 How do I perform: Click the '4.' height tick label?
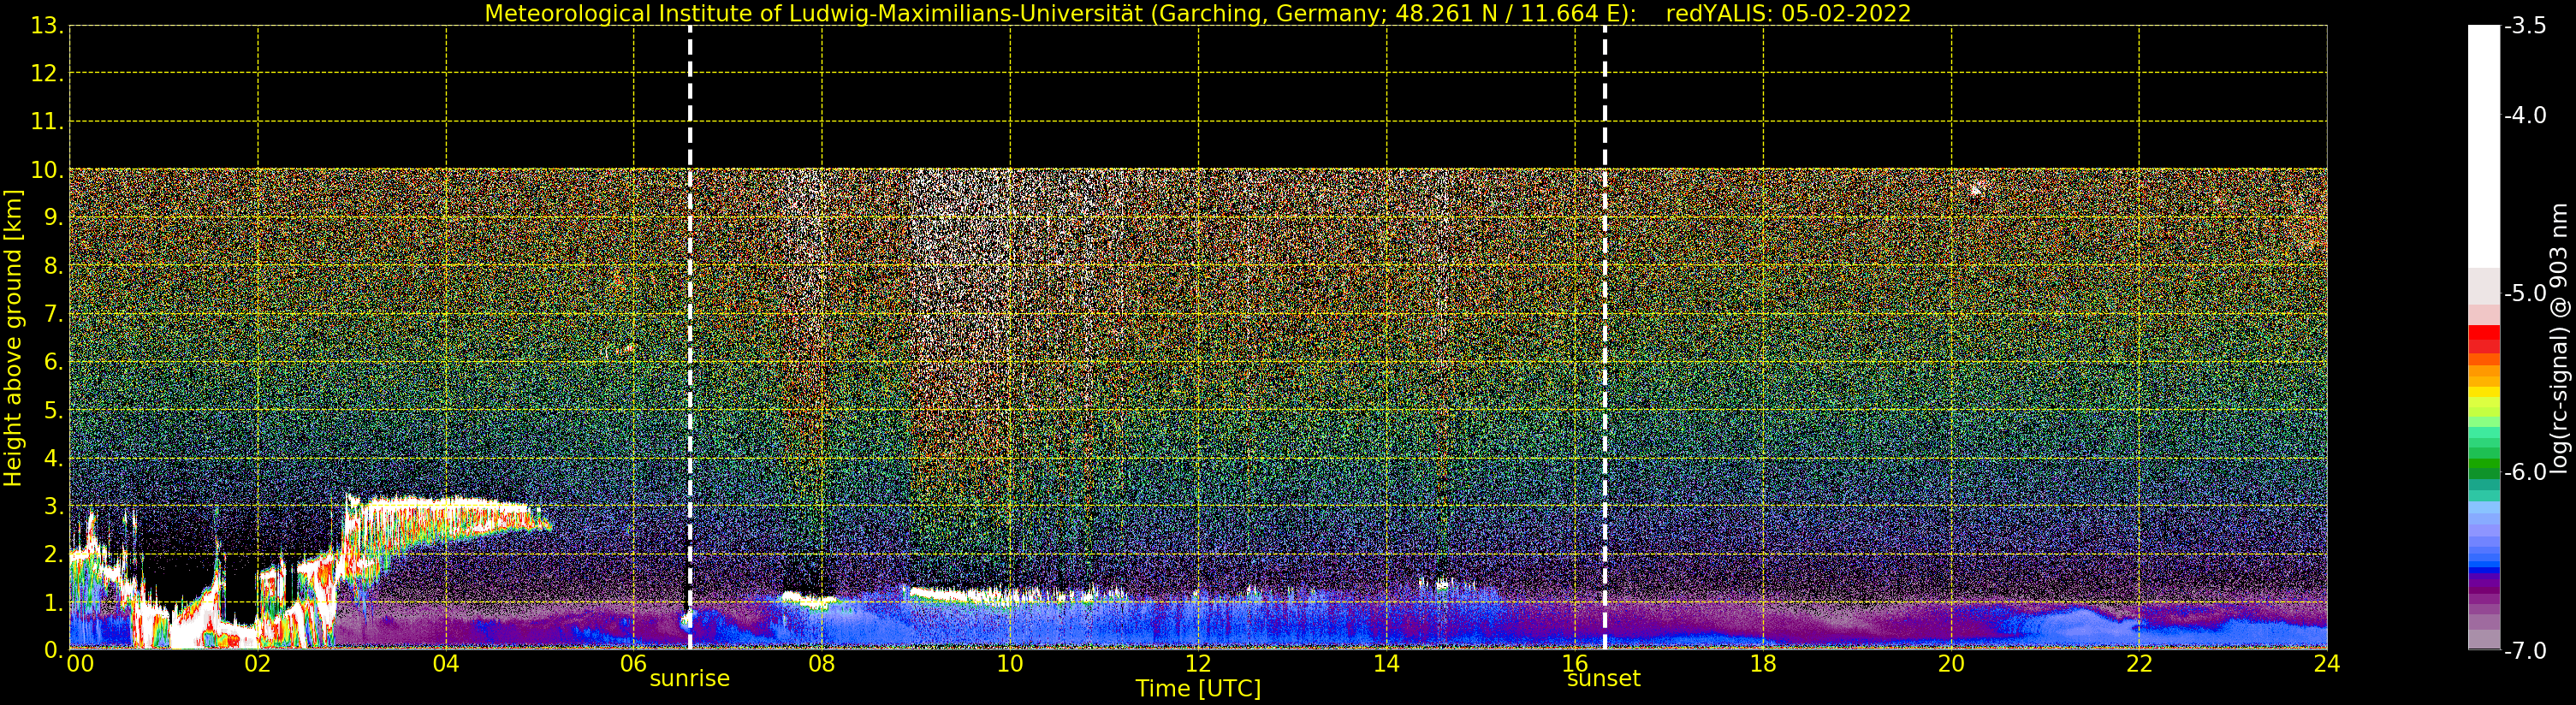pos(54,458)
